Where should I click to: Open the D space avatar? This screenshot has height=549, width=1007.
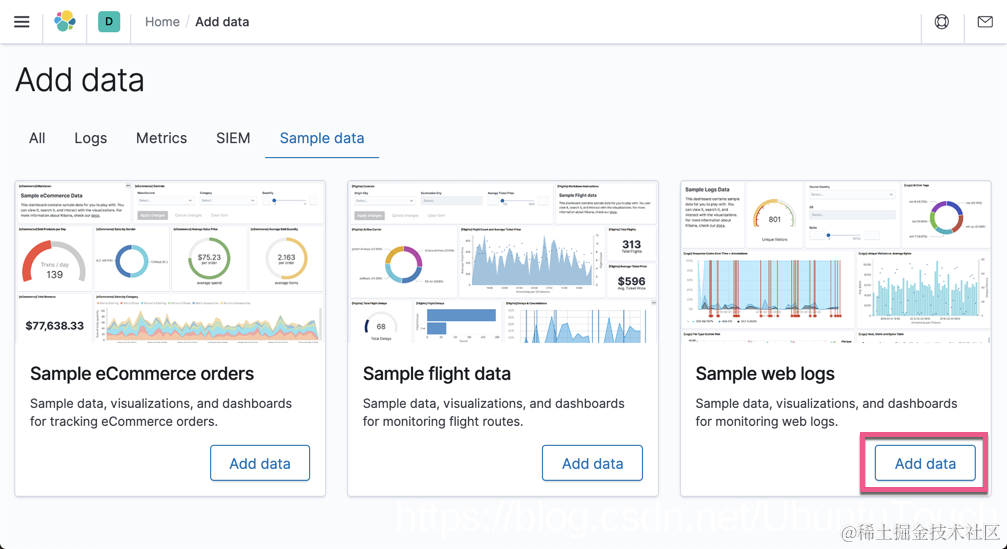pos(109,22)
